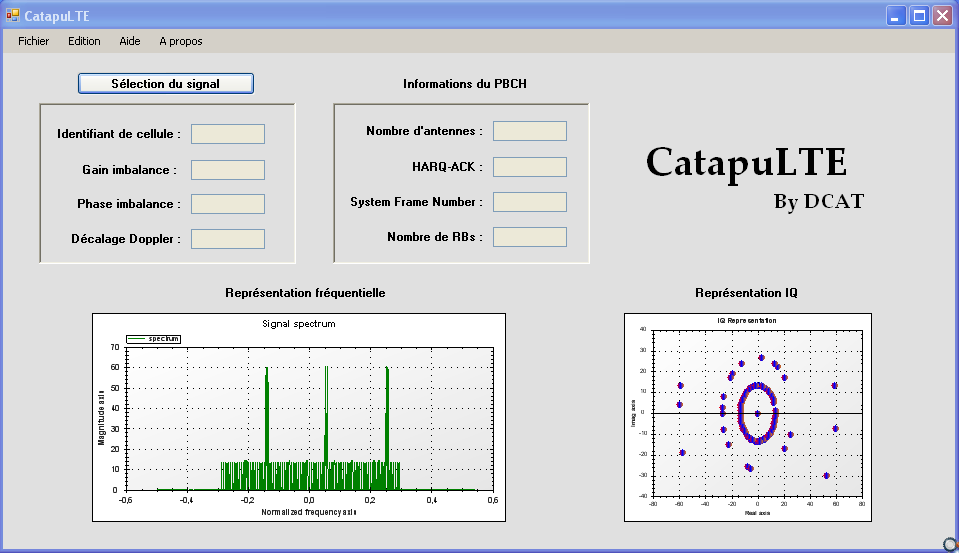The image size is (959, 553).
Task: Open the Fichier menu
Action: [34, 41]
